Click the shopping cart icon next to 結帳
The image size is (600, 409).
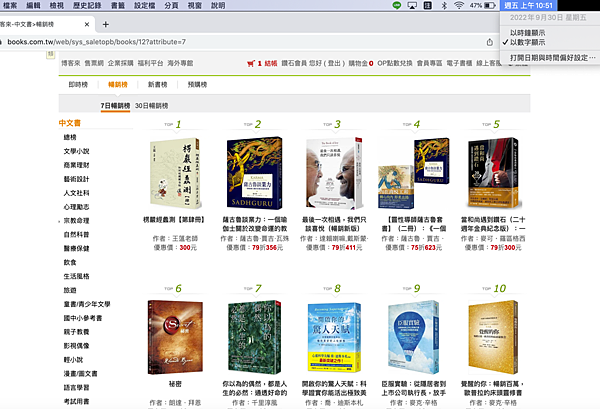(251, 64)
